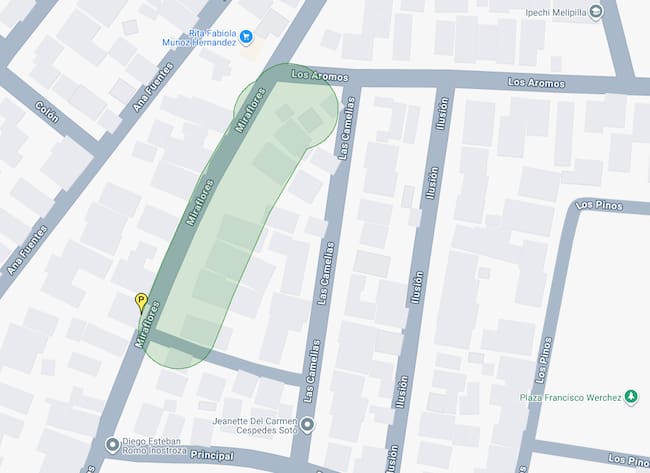Select the Diego Esteban Romo Inostroza text

coord(154,446)
